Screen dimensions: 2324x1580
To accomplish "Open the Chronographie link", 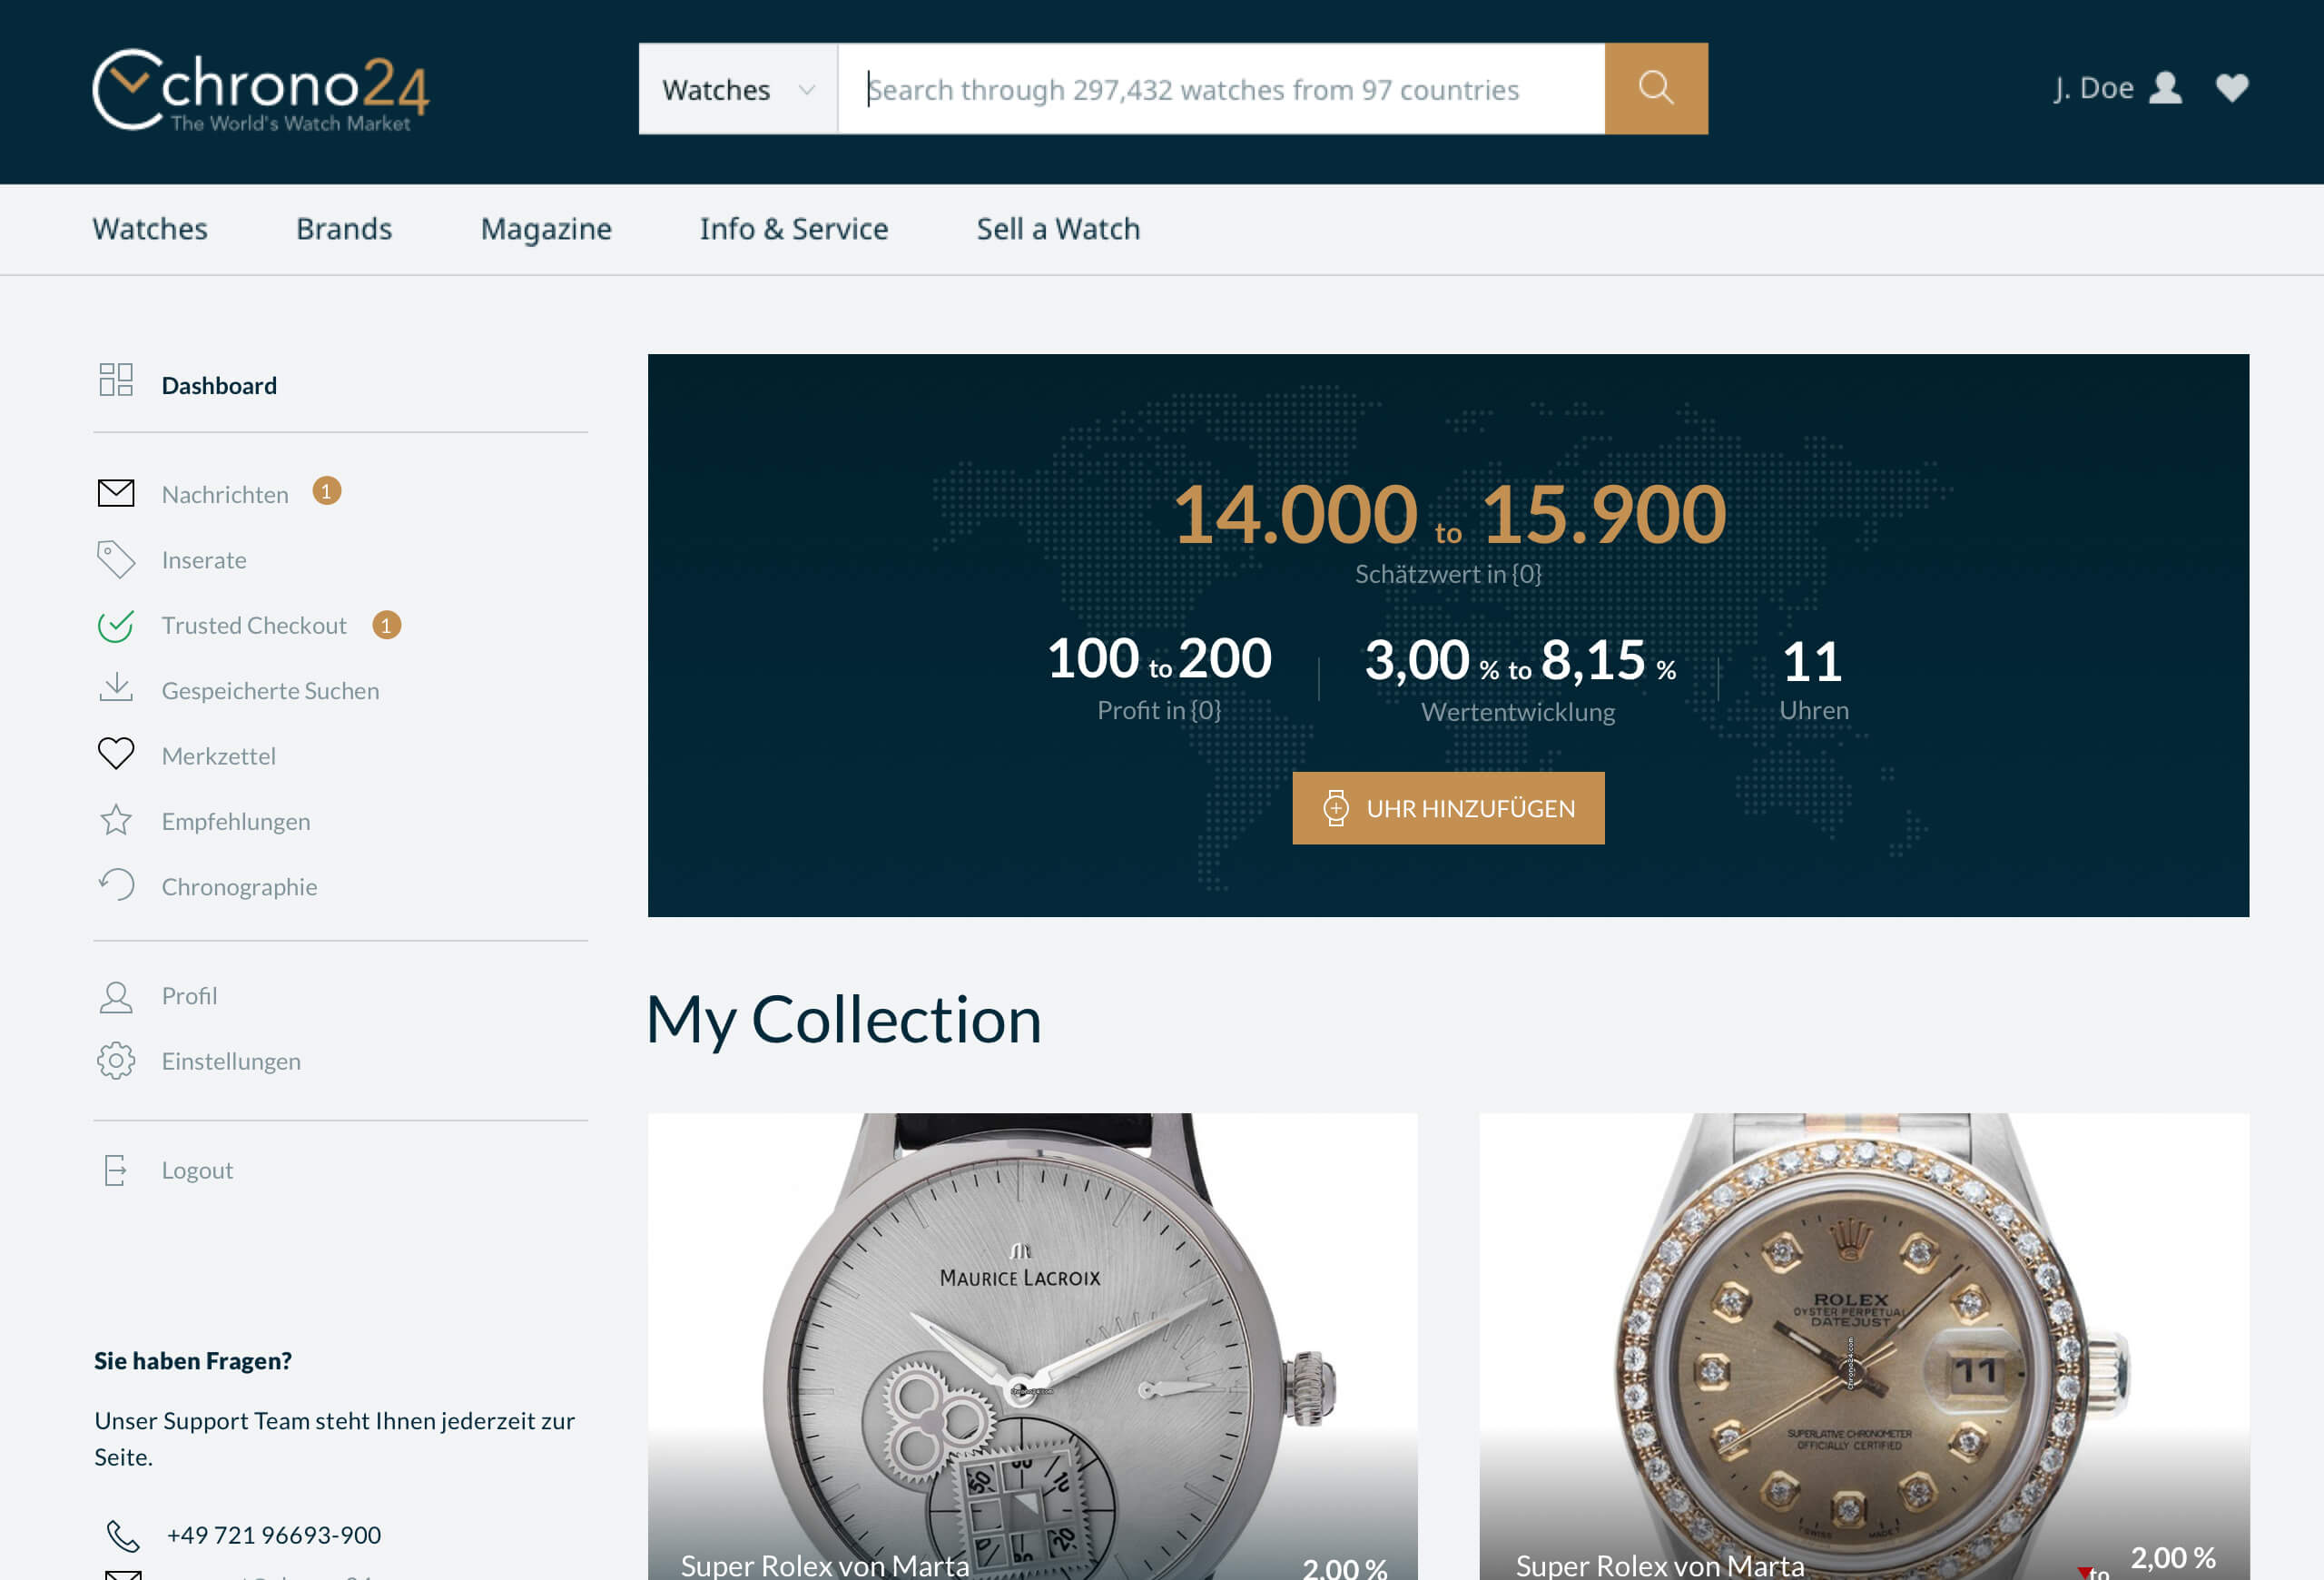I will click(239, 887).
